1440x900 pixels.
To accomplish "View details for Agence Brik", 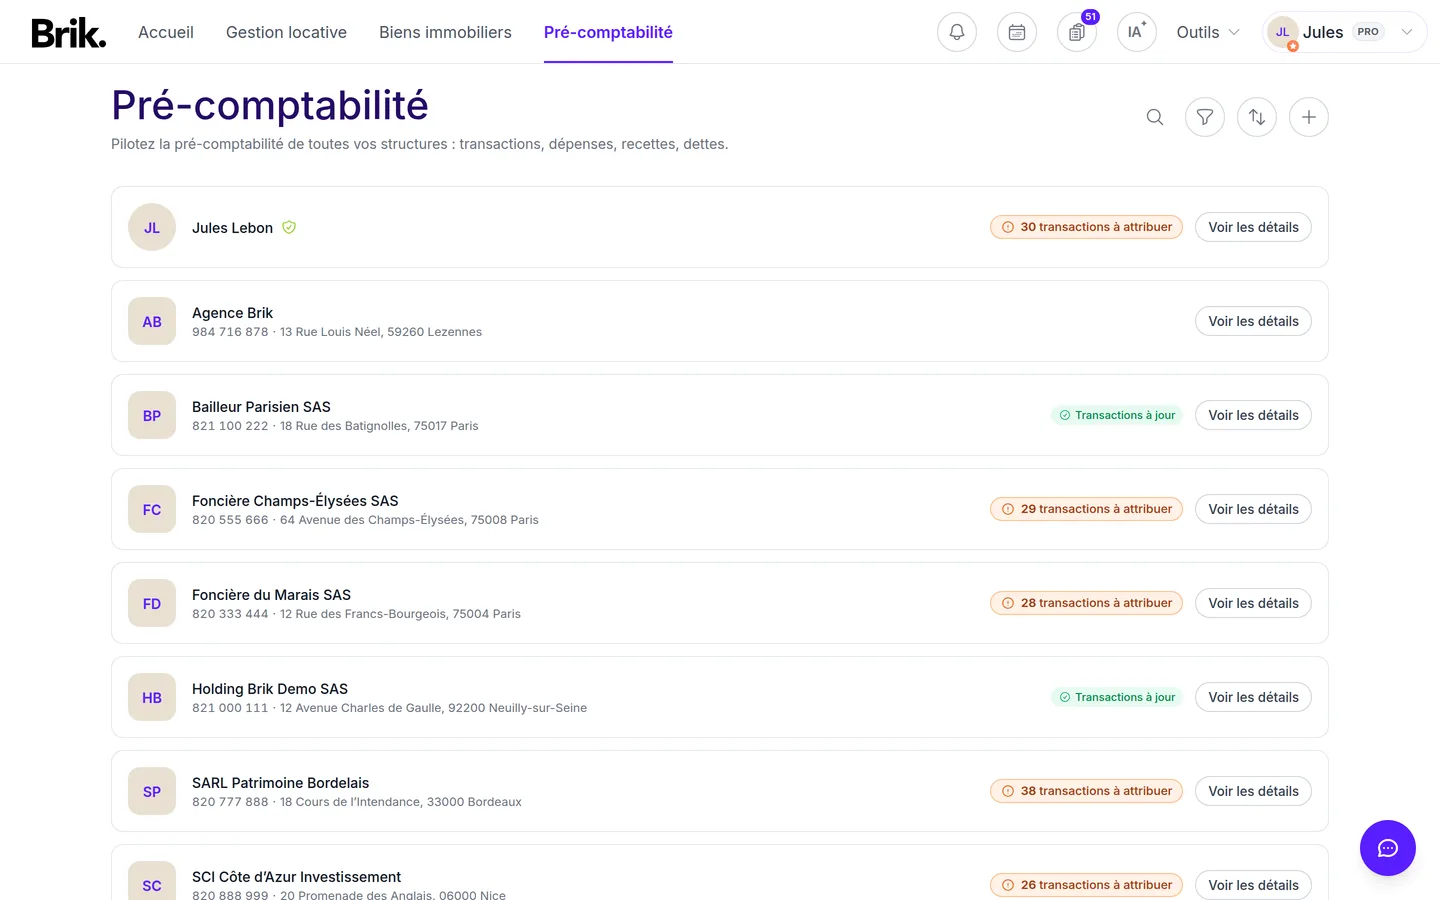I will (x=1253, y=321).
